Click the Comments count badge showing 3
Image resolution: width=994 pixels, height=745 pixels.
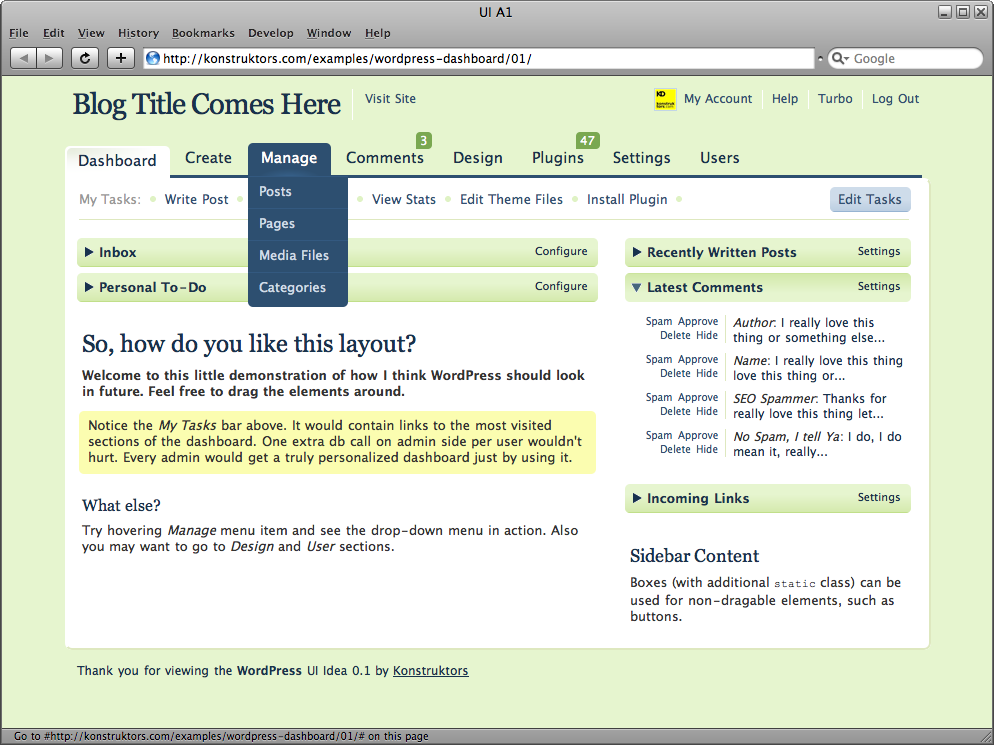[x=424, y=140]
